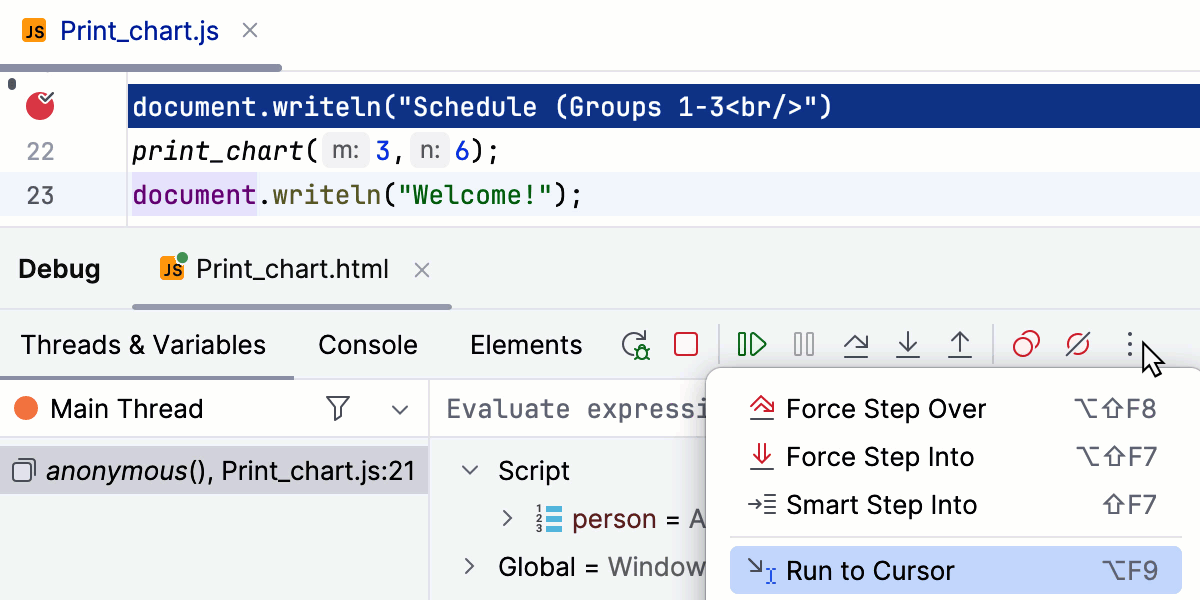
Task: Step into the function call
Action: 907,344
